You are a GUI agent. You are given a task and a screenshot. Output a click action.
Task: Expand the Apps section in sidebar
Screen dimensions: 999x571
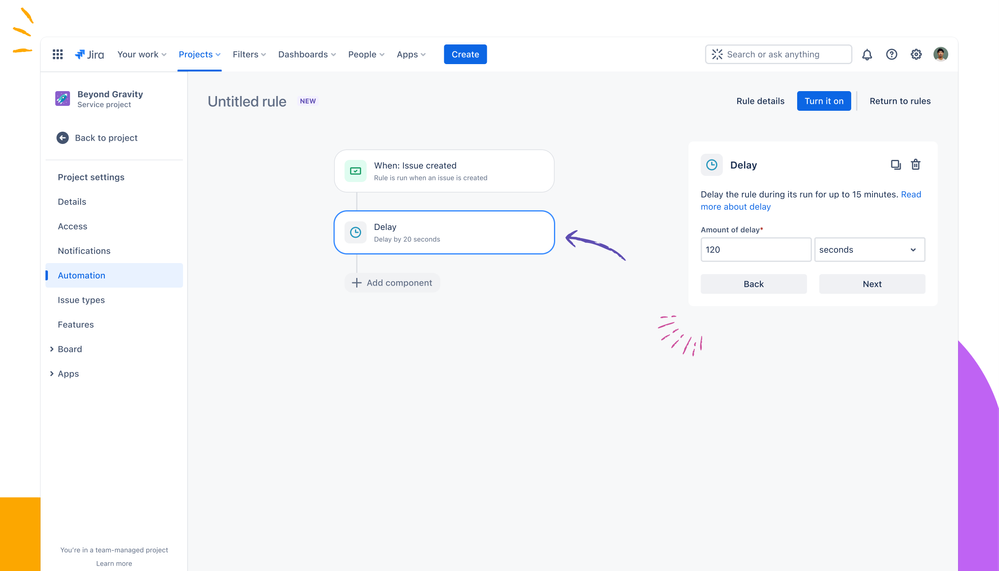pos(52,373)
